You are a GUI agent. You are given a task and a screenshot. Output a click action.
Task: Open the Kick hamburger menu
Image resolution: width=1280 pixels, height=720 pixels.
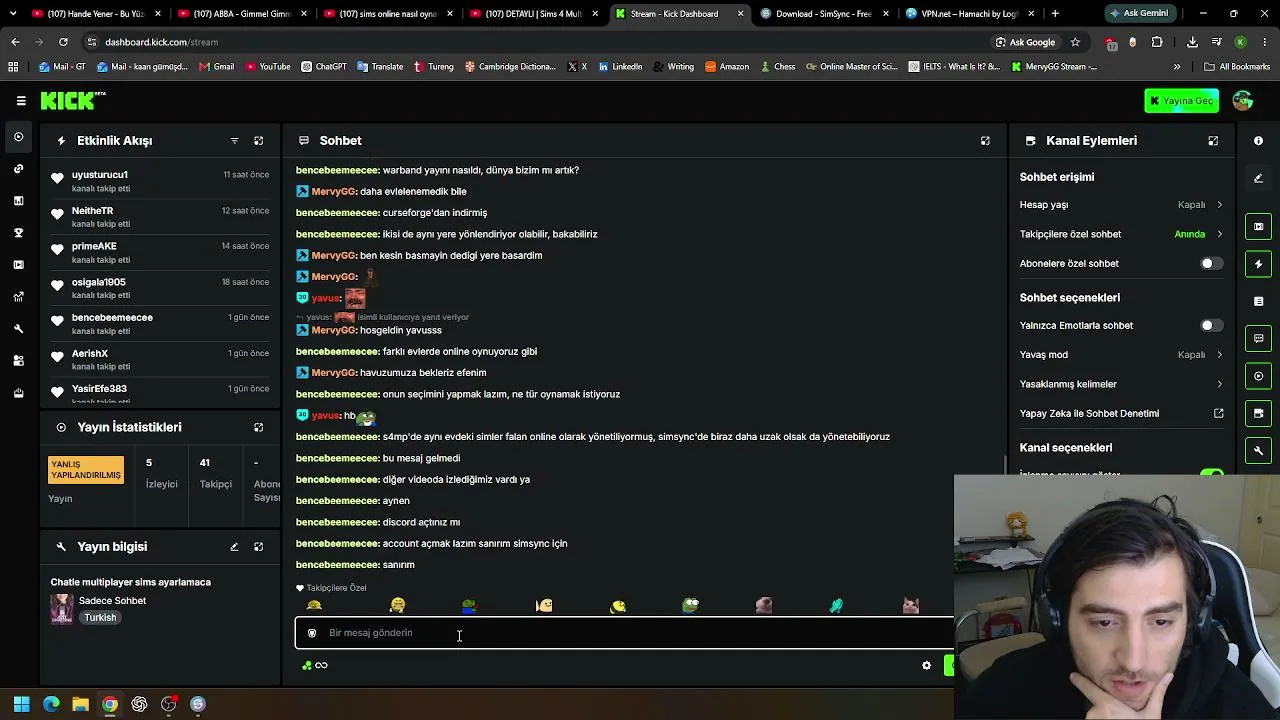(21, 101)
